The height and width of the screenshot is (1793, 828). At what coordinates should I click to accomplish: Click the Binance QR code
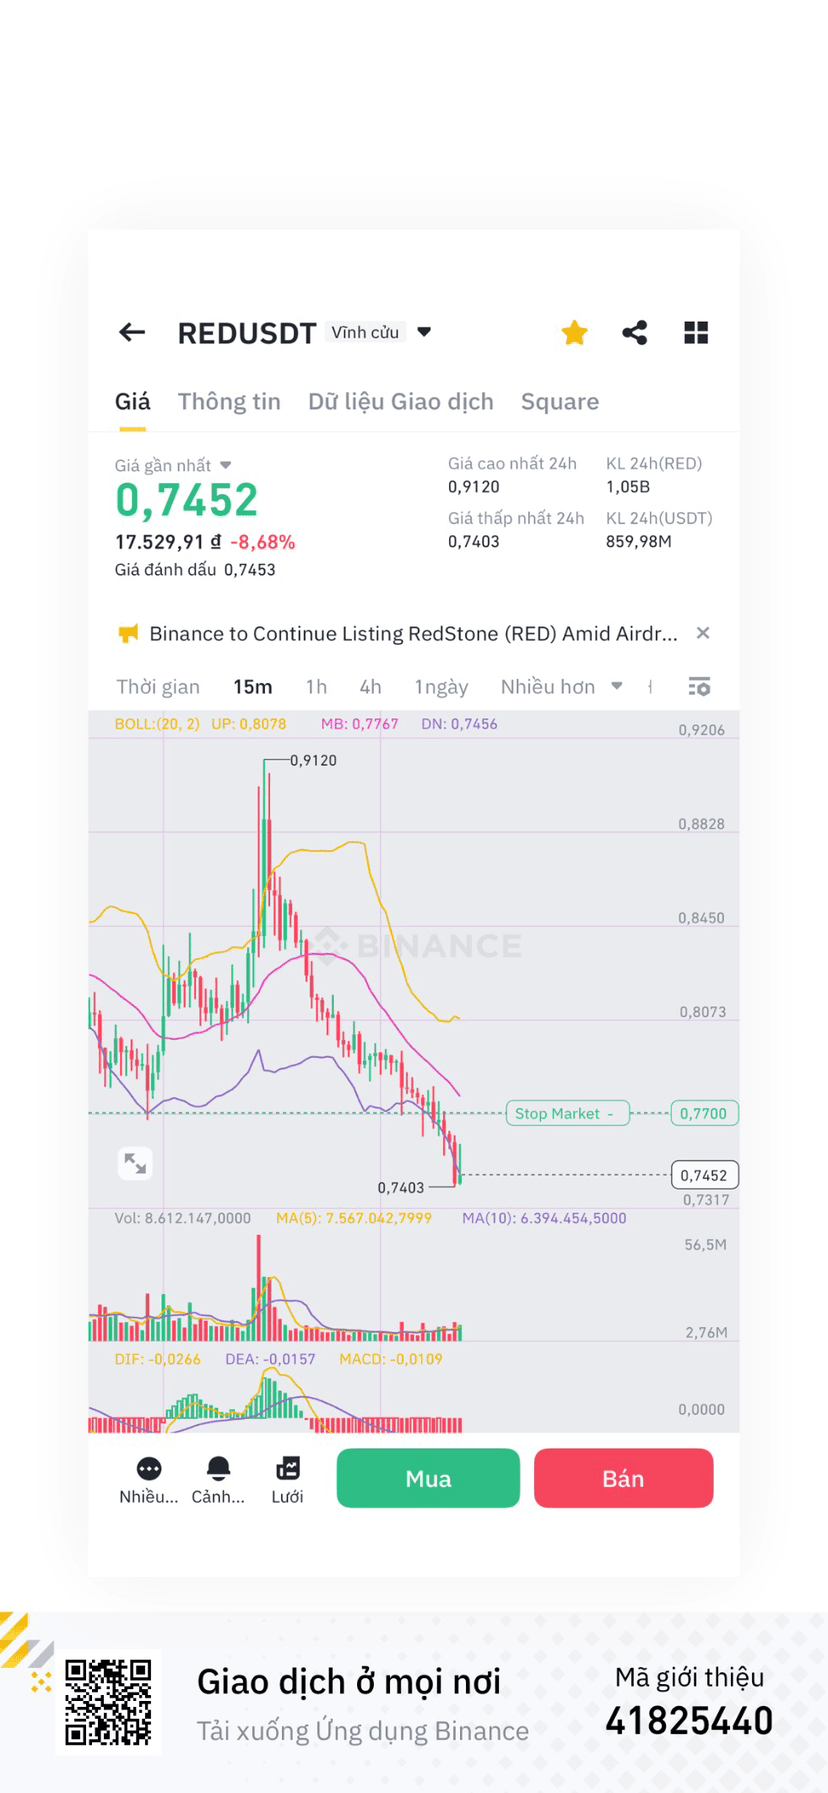pyautogui.click(x=108, y=1702)
